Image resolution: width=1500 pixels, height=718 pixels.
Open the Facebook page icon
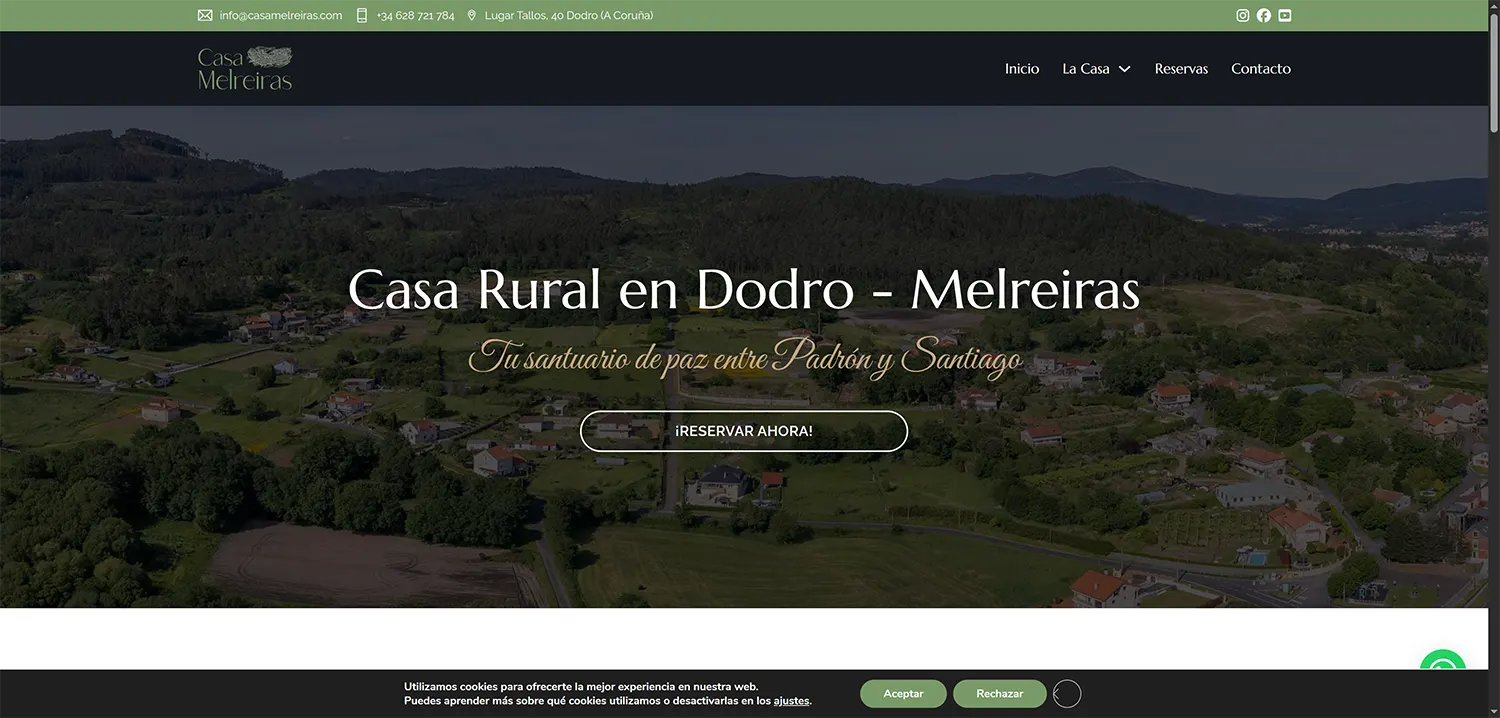click(x=1263, y=15)
